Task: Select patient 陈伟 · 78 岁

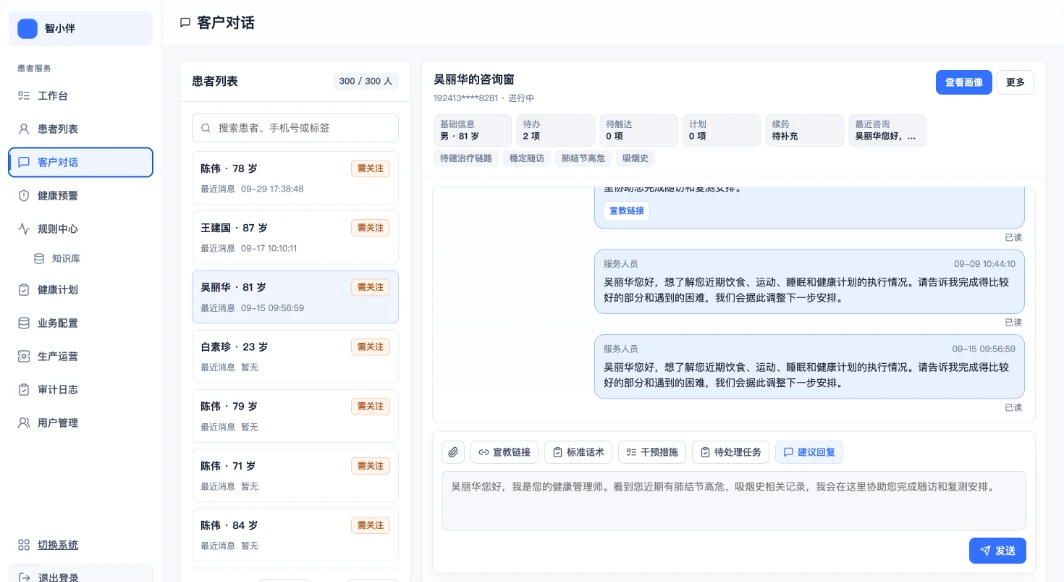Action: (295, 178)
